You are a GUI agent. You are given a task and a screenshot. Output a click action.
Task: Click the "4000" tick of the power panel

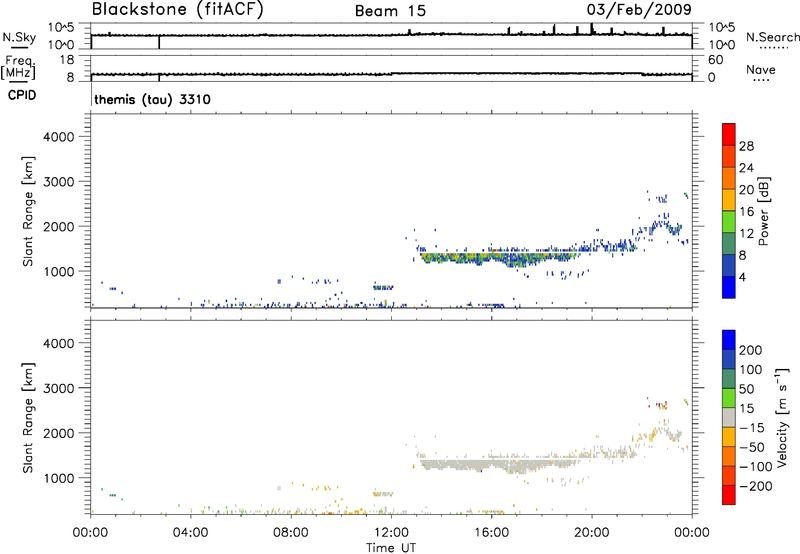(58, 137)
